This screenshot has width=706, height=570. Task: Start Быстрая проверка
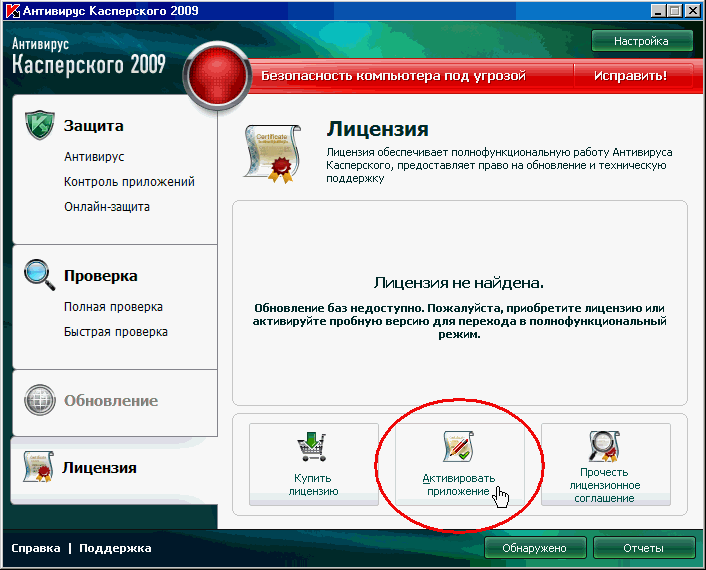[x=116, y=332]
